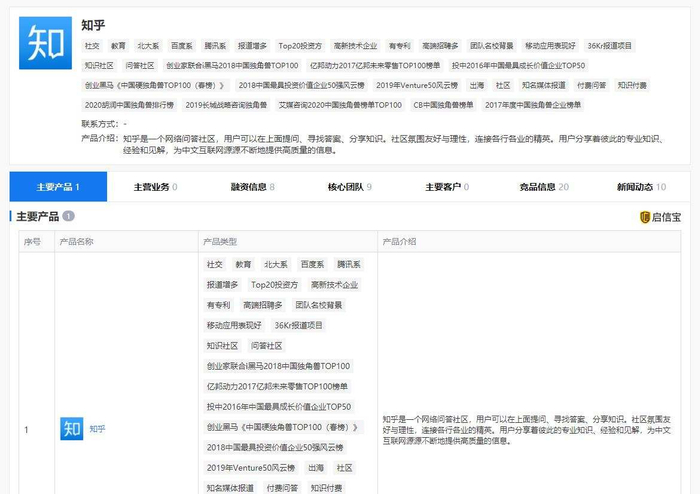
Task: Click the 2017年度中国独角兽企业榜单 tag
Action: click(533, 105)
